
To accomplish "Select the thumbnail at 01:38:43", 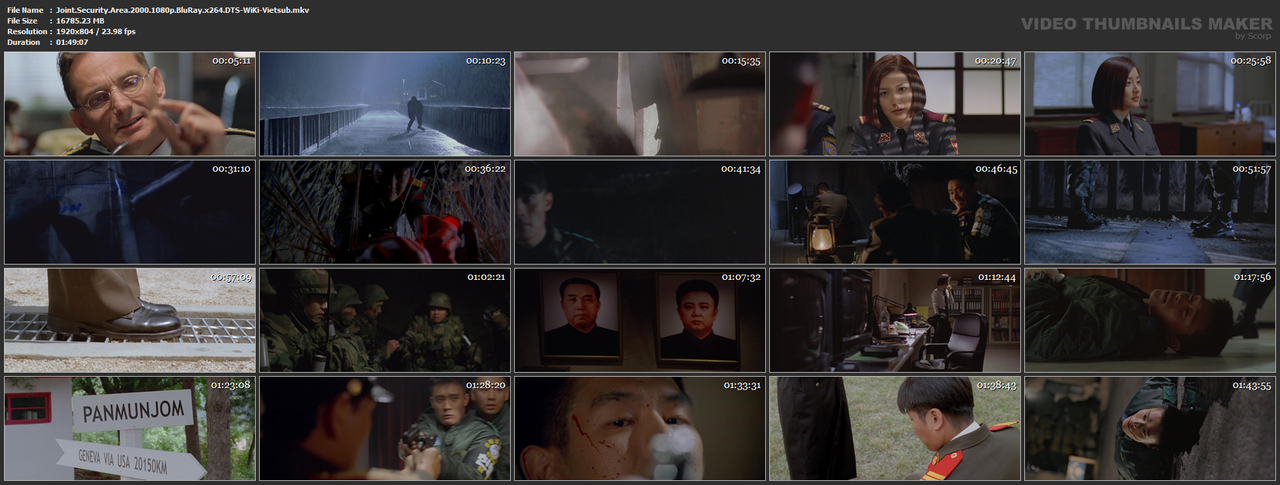I will pos(895,428).
